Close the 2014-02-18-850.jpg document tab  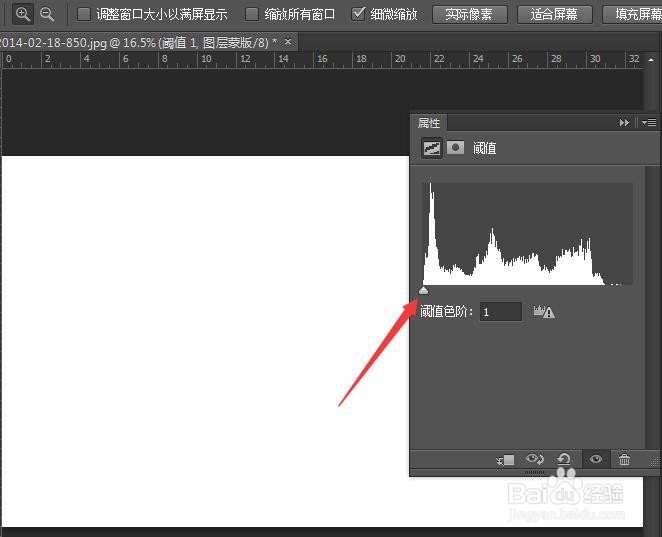click(288, 41)
